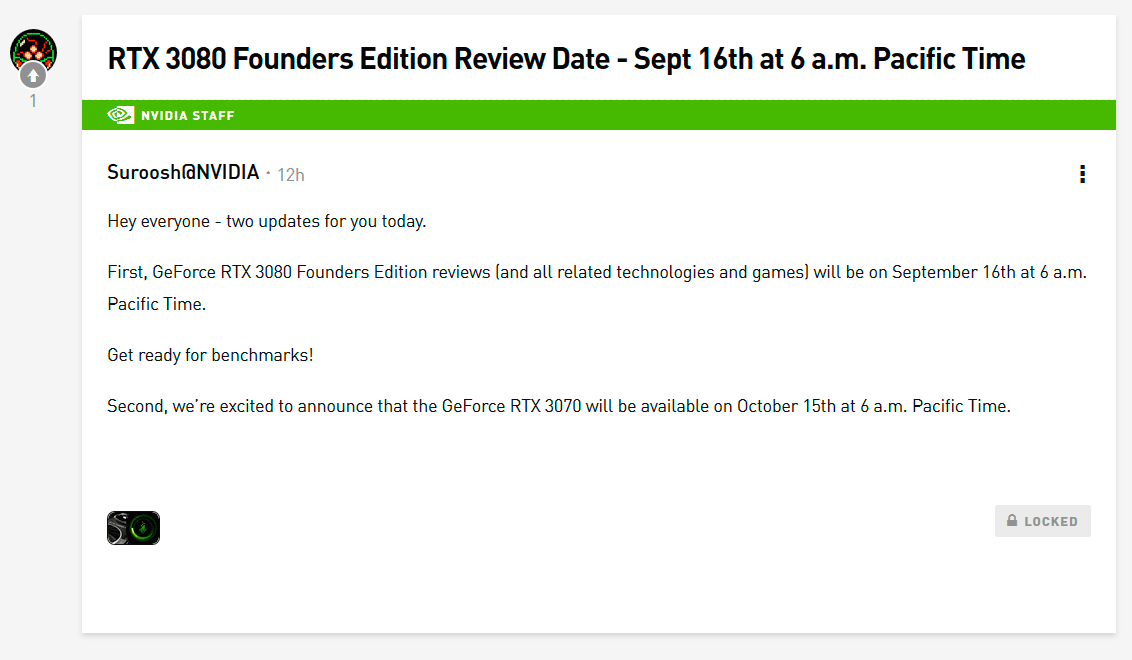Image resolution: width=1132 pixels, height=660 pixels.
Task: Click the poster's avatar image
Action: (33, 46)
